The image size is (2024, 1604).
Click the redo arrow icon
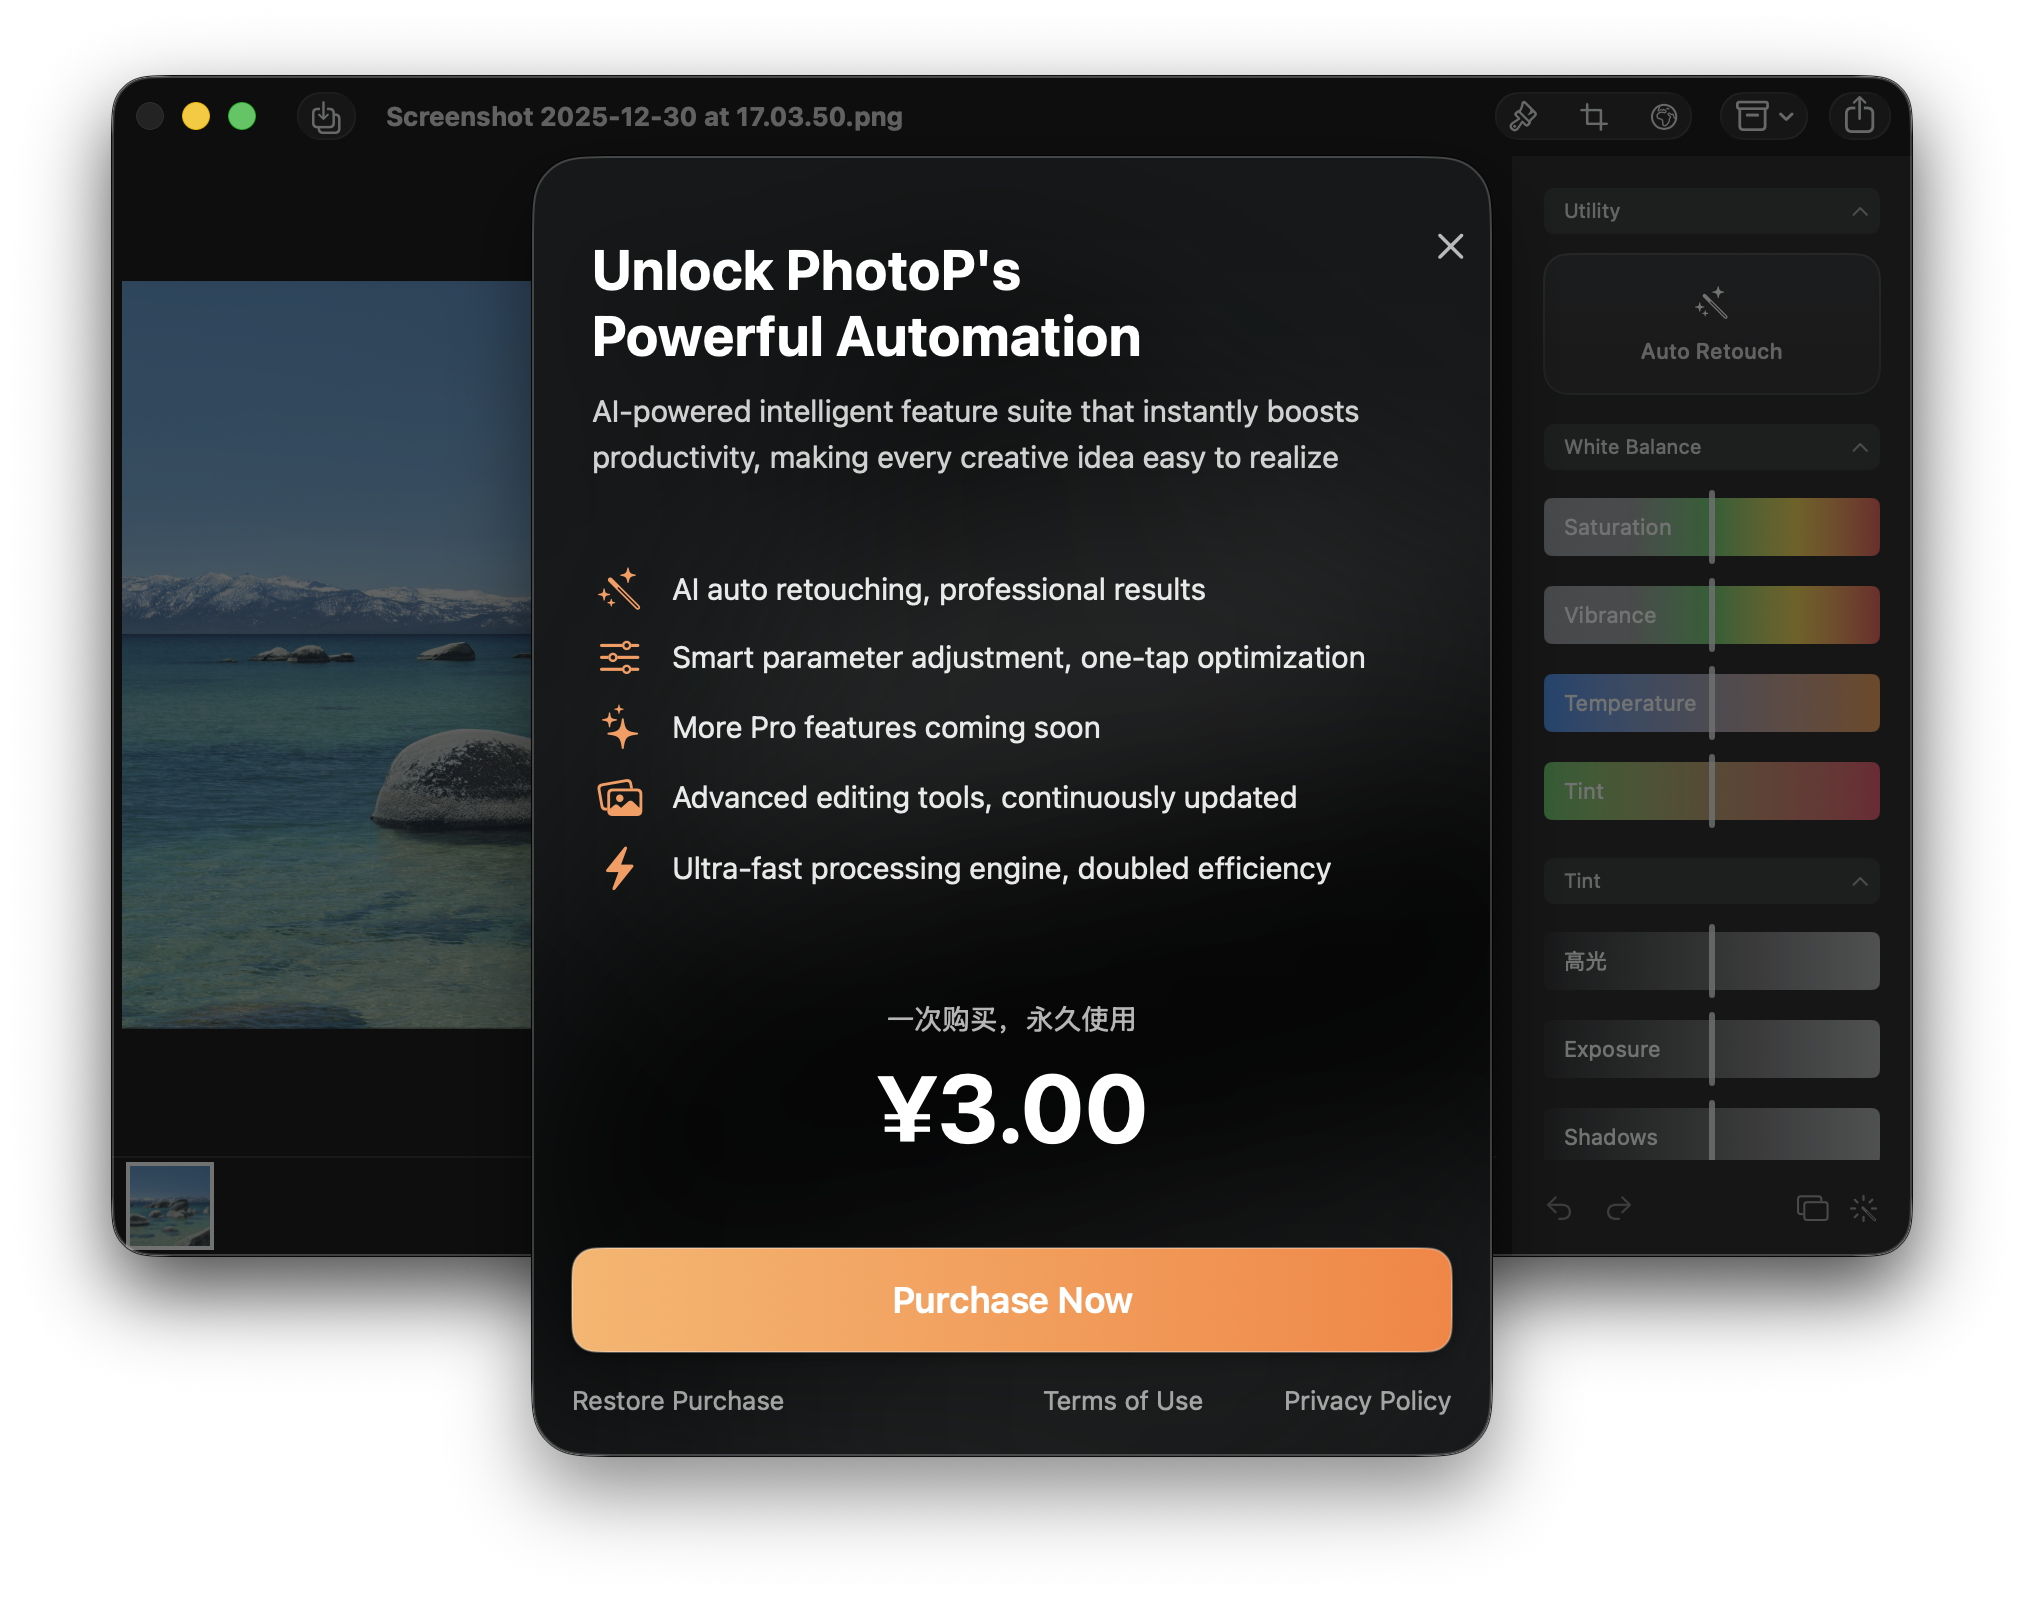pyautogui.click(x=1619, y=1209)
